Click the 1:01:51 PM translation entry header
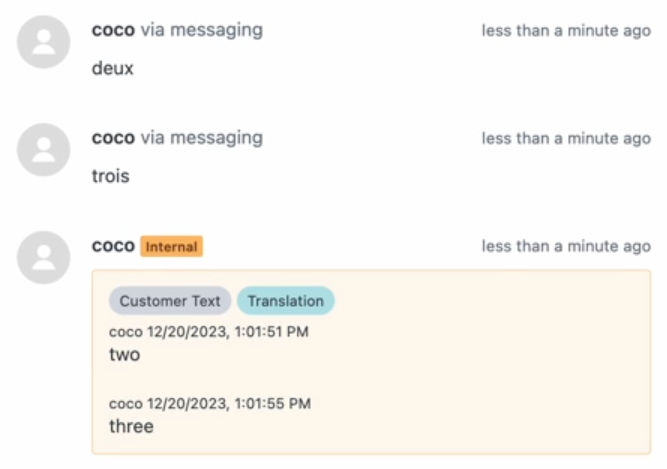Viewport: 667px width, 469px height. click(209, 332)
